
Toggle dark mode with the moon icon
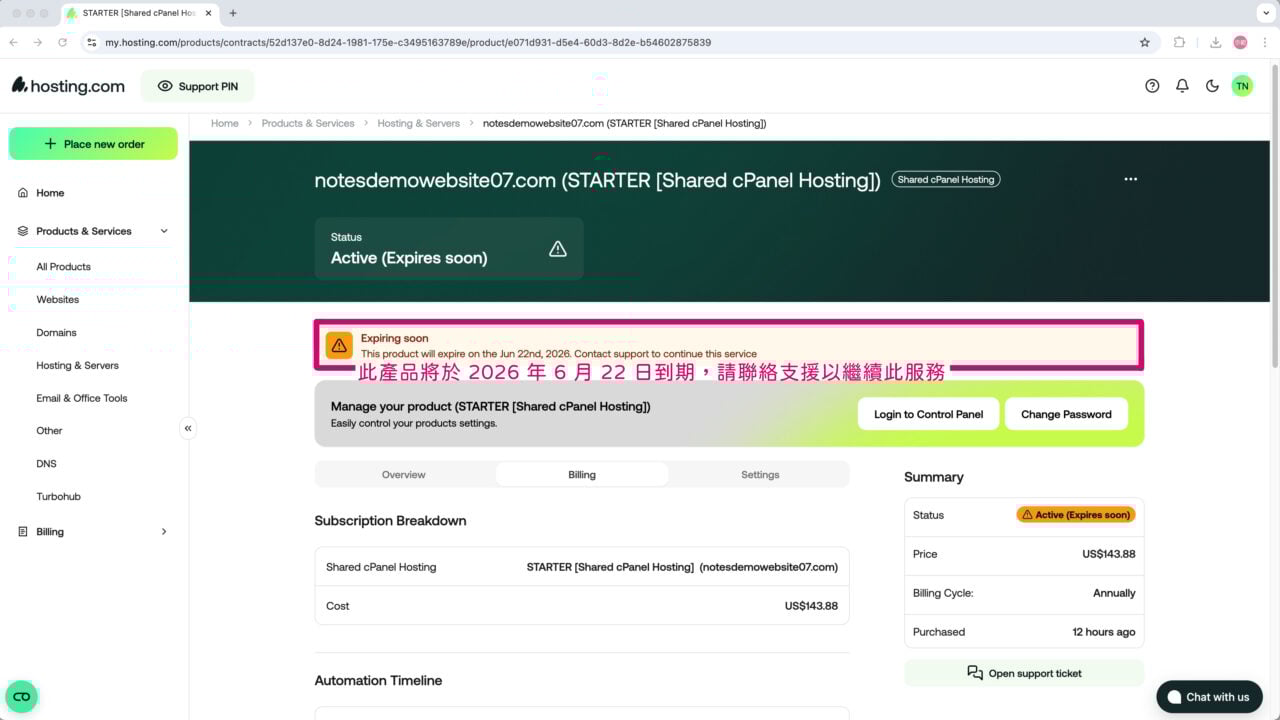pos(1212,85)
